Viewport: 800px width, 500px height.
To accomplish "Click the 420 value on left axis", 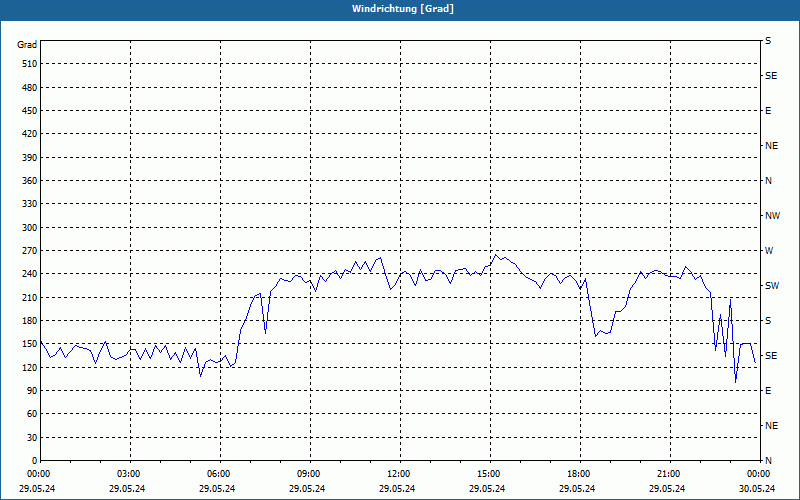I will (30, 134).
